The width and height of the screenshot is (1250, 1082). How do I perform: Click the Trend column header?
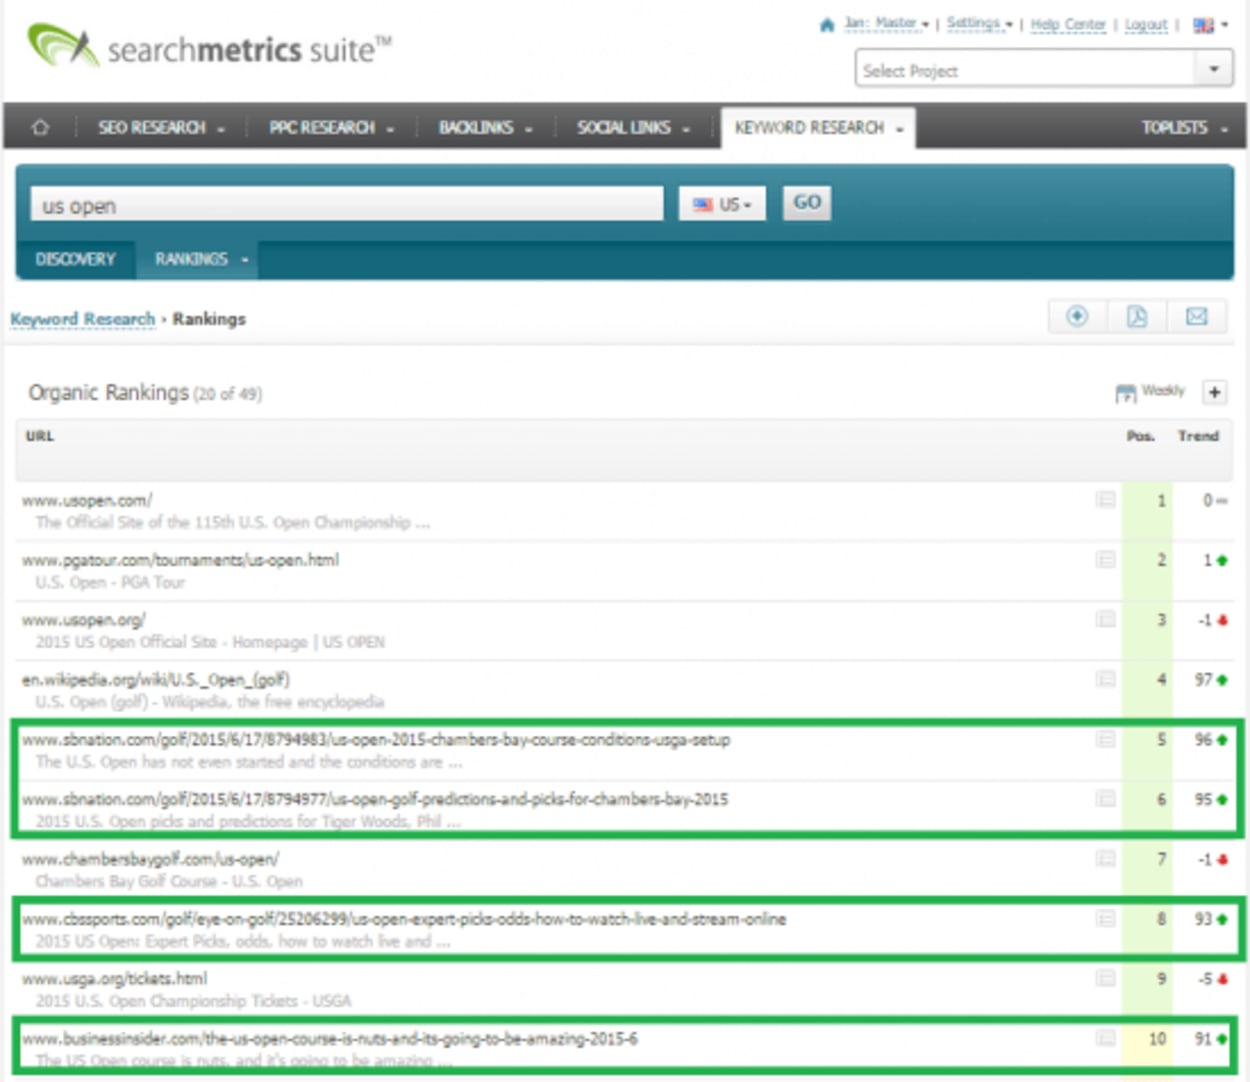pos(1198,436)
